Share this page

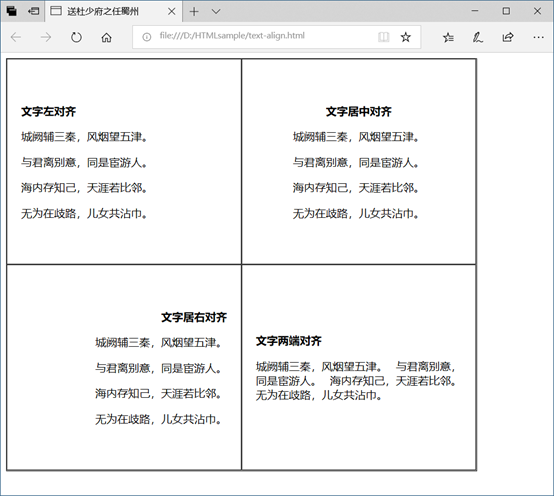point(508,37)
